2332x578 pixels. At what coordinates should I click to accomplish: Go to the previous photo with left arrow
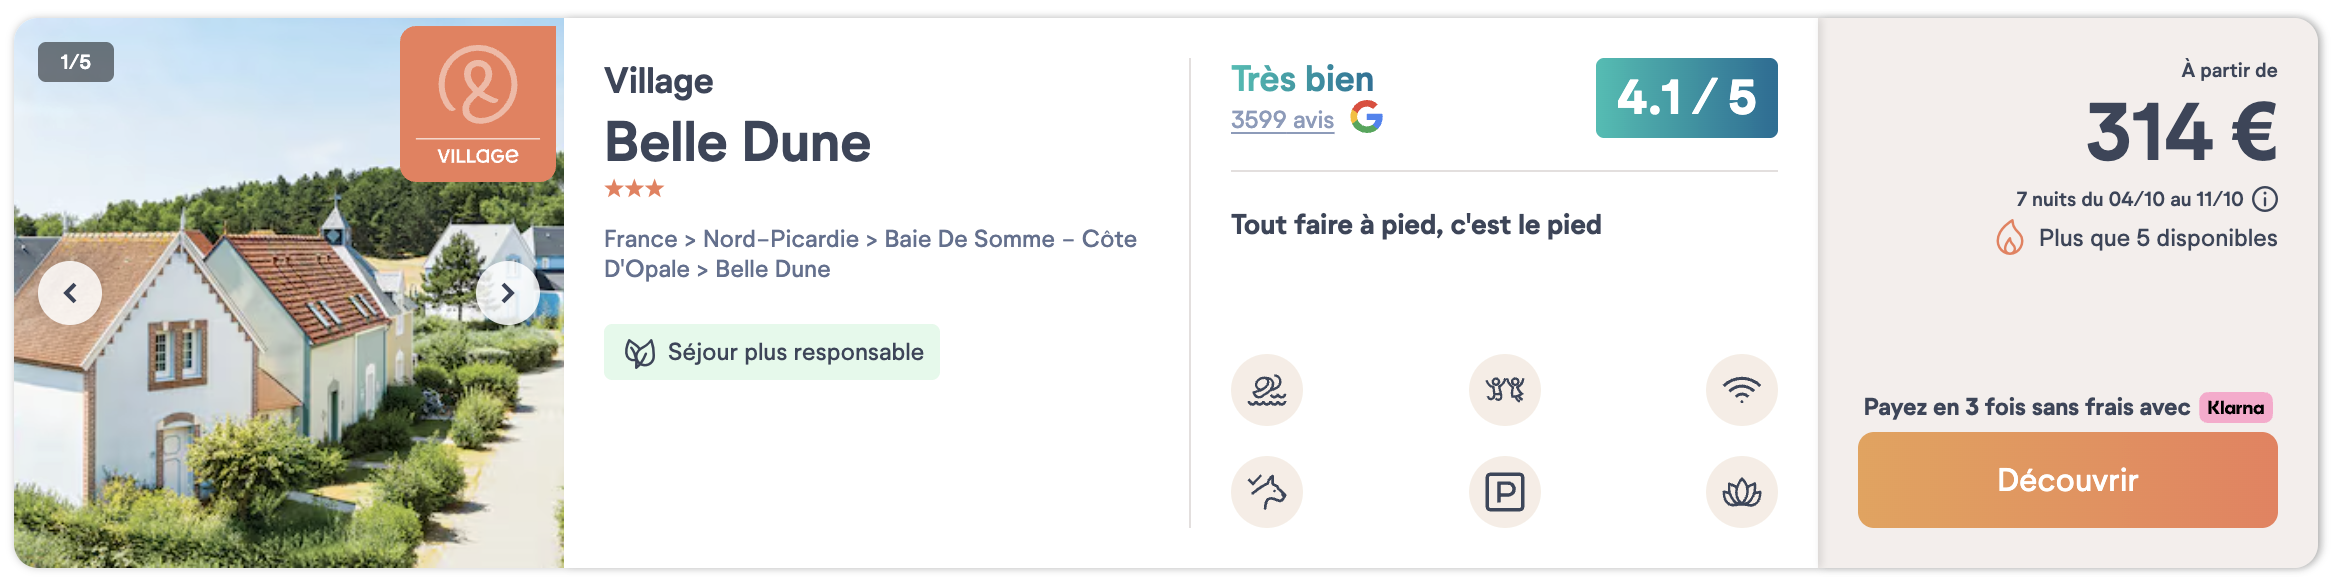[x=70, y=293]
